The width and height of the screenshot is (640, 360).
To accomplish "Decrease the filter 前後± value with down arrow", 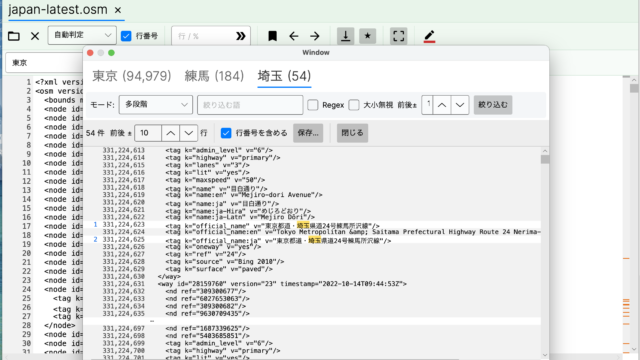I will [460, 105].
